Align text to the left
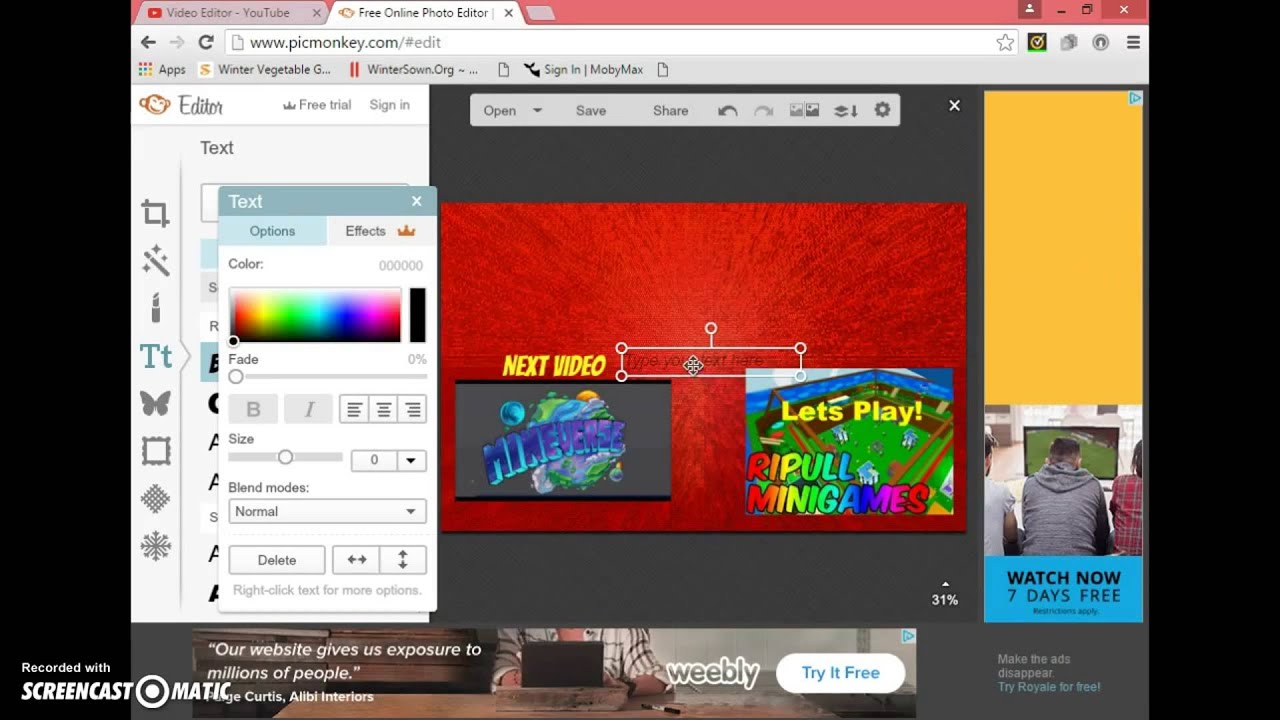The image size is (1280, 720). (353, 409)
